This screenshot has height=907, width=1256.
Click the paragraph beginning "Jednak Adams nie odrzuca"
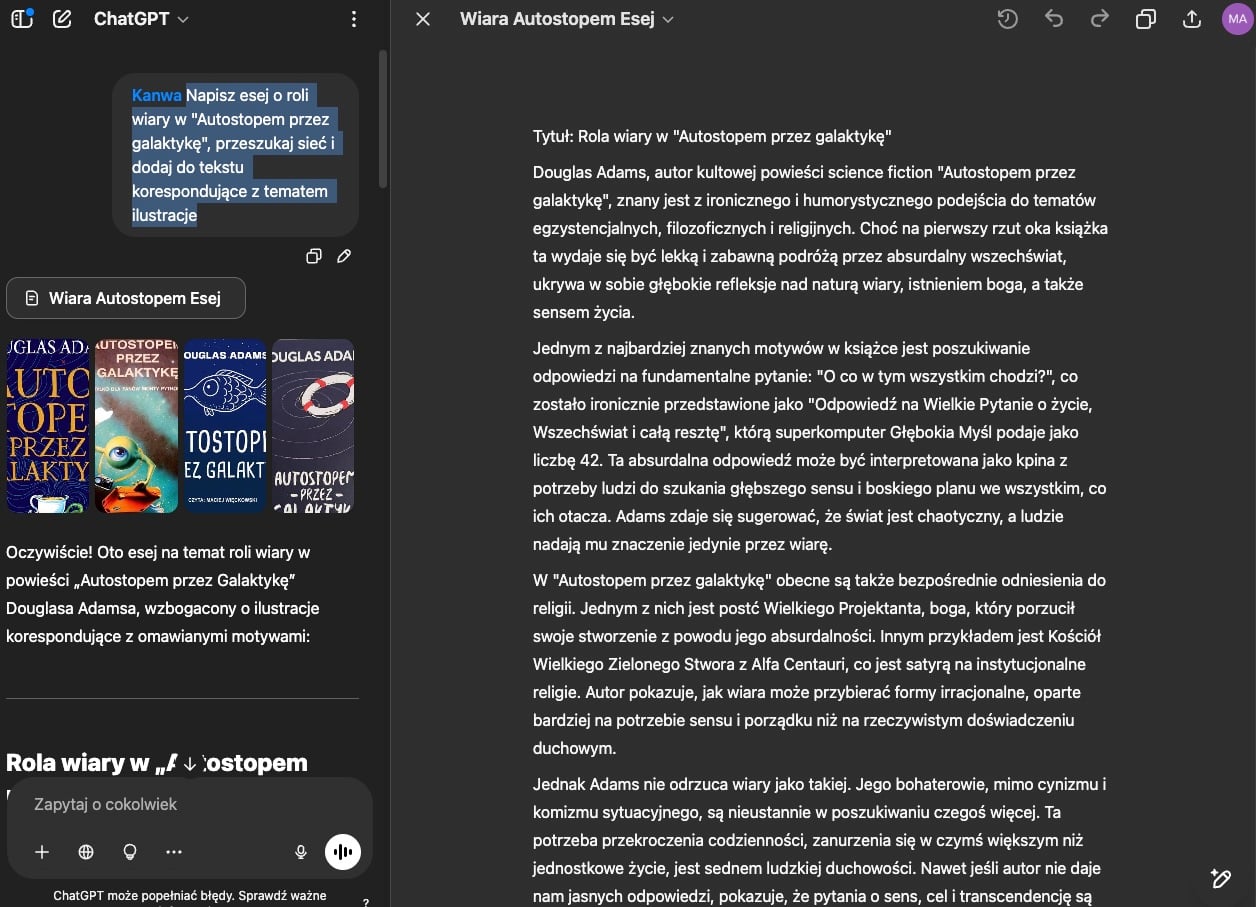click(x=820, y=840)
